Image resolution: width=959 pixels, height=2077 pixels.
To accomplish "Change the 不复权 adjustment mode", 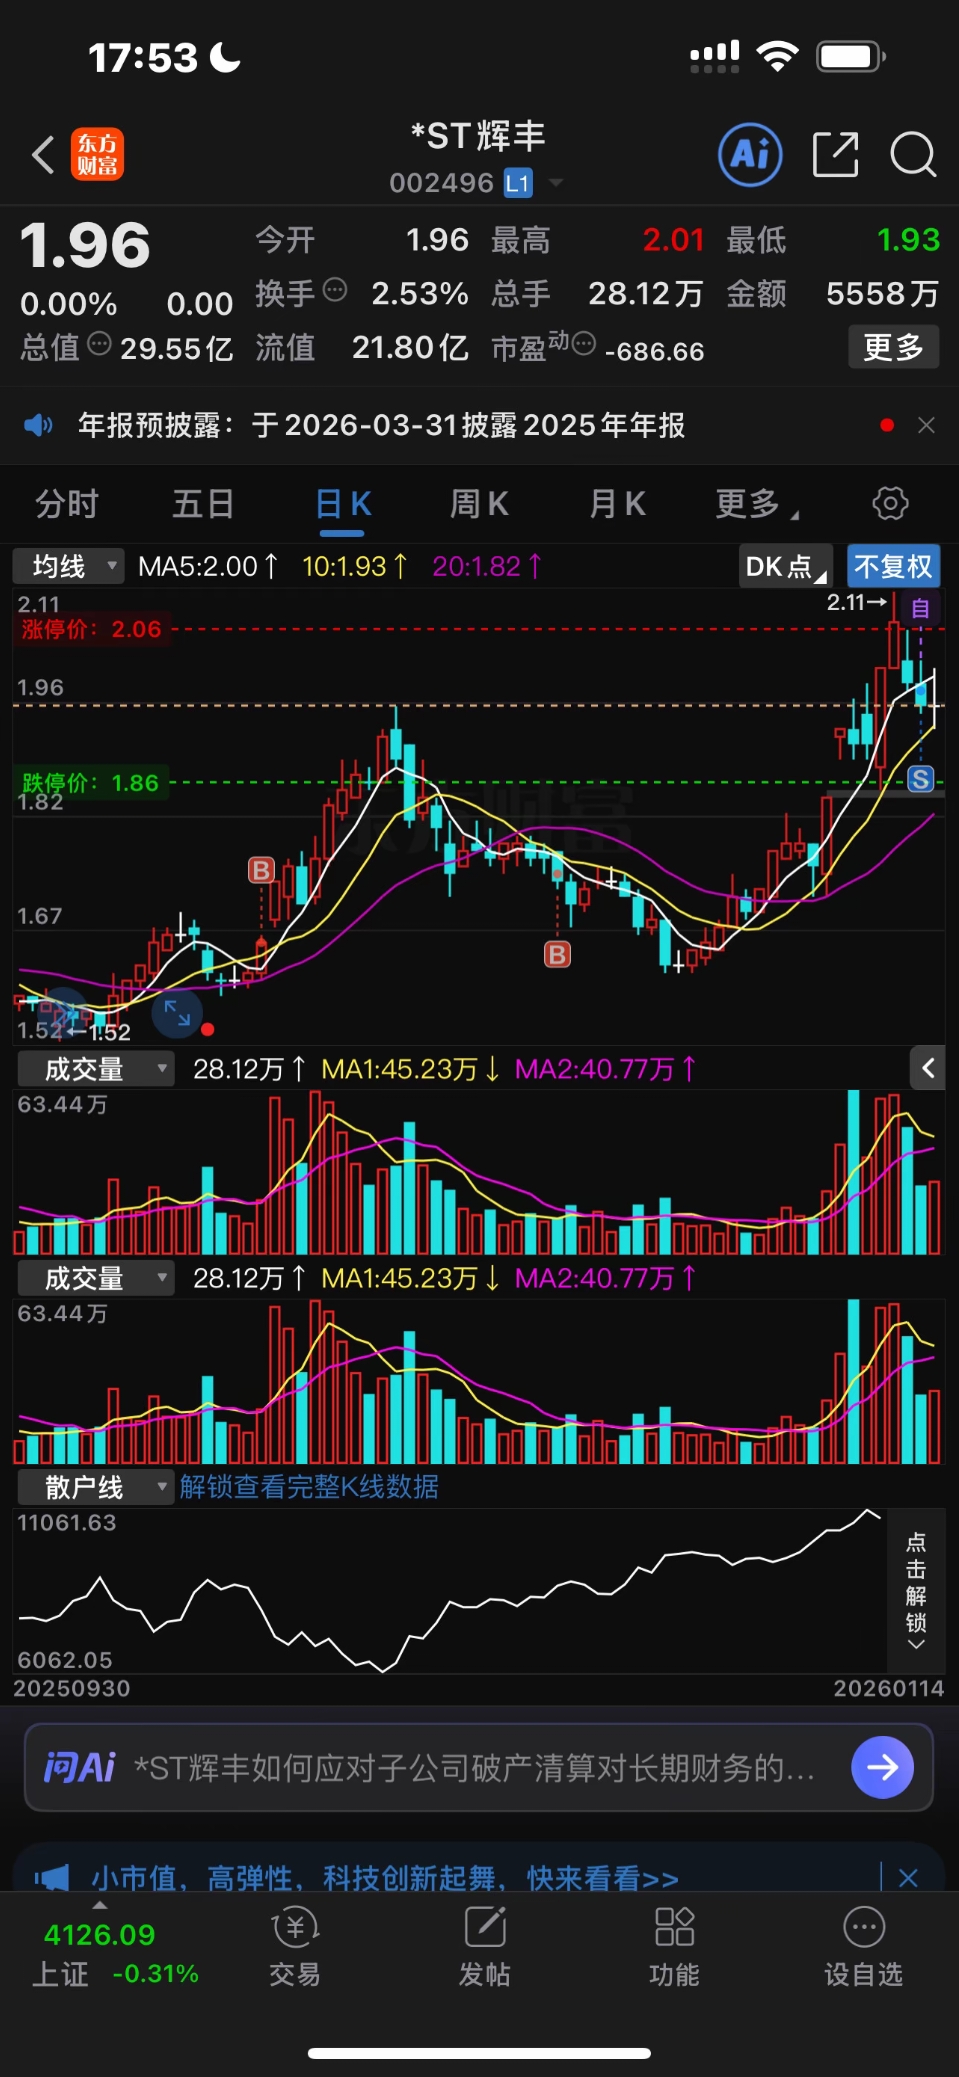I will pyautogui.click(x=893, y=566).
